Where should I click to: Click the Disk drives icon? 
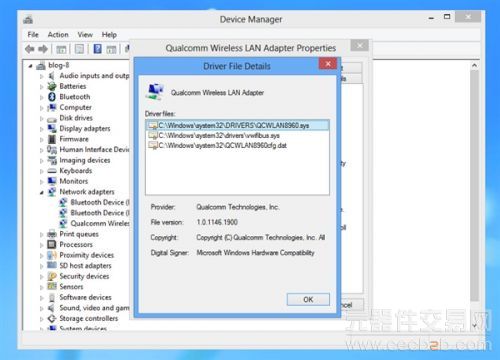pos(52,119)
